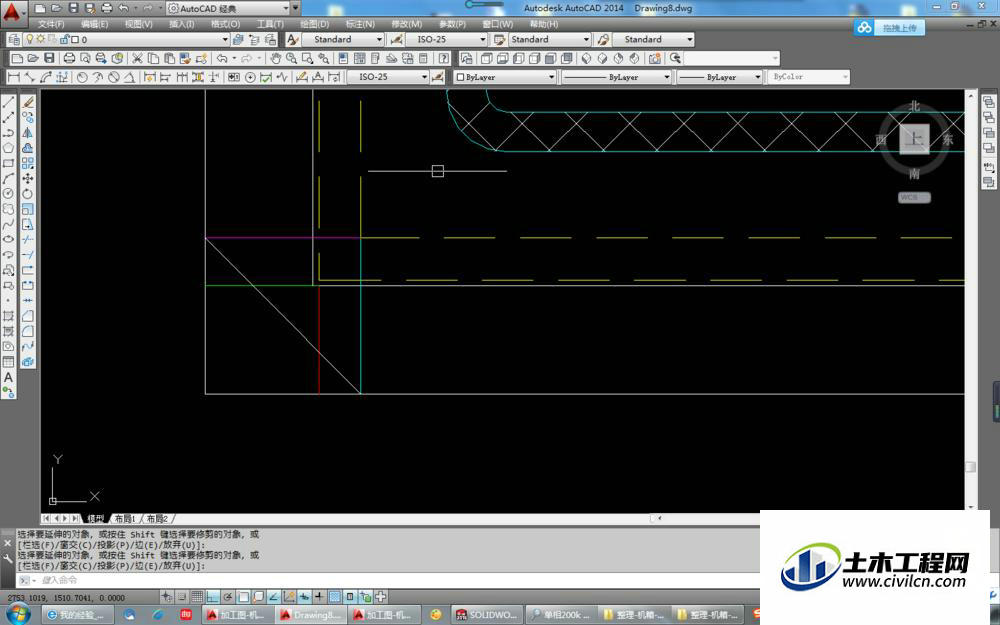
Task: Select the Multiline Text A tool
Action: [8, 377]
